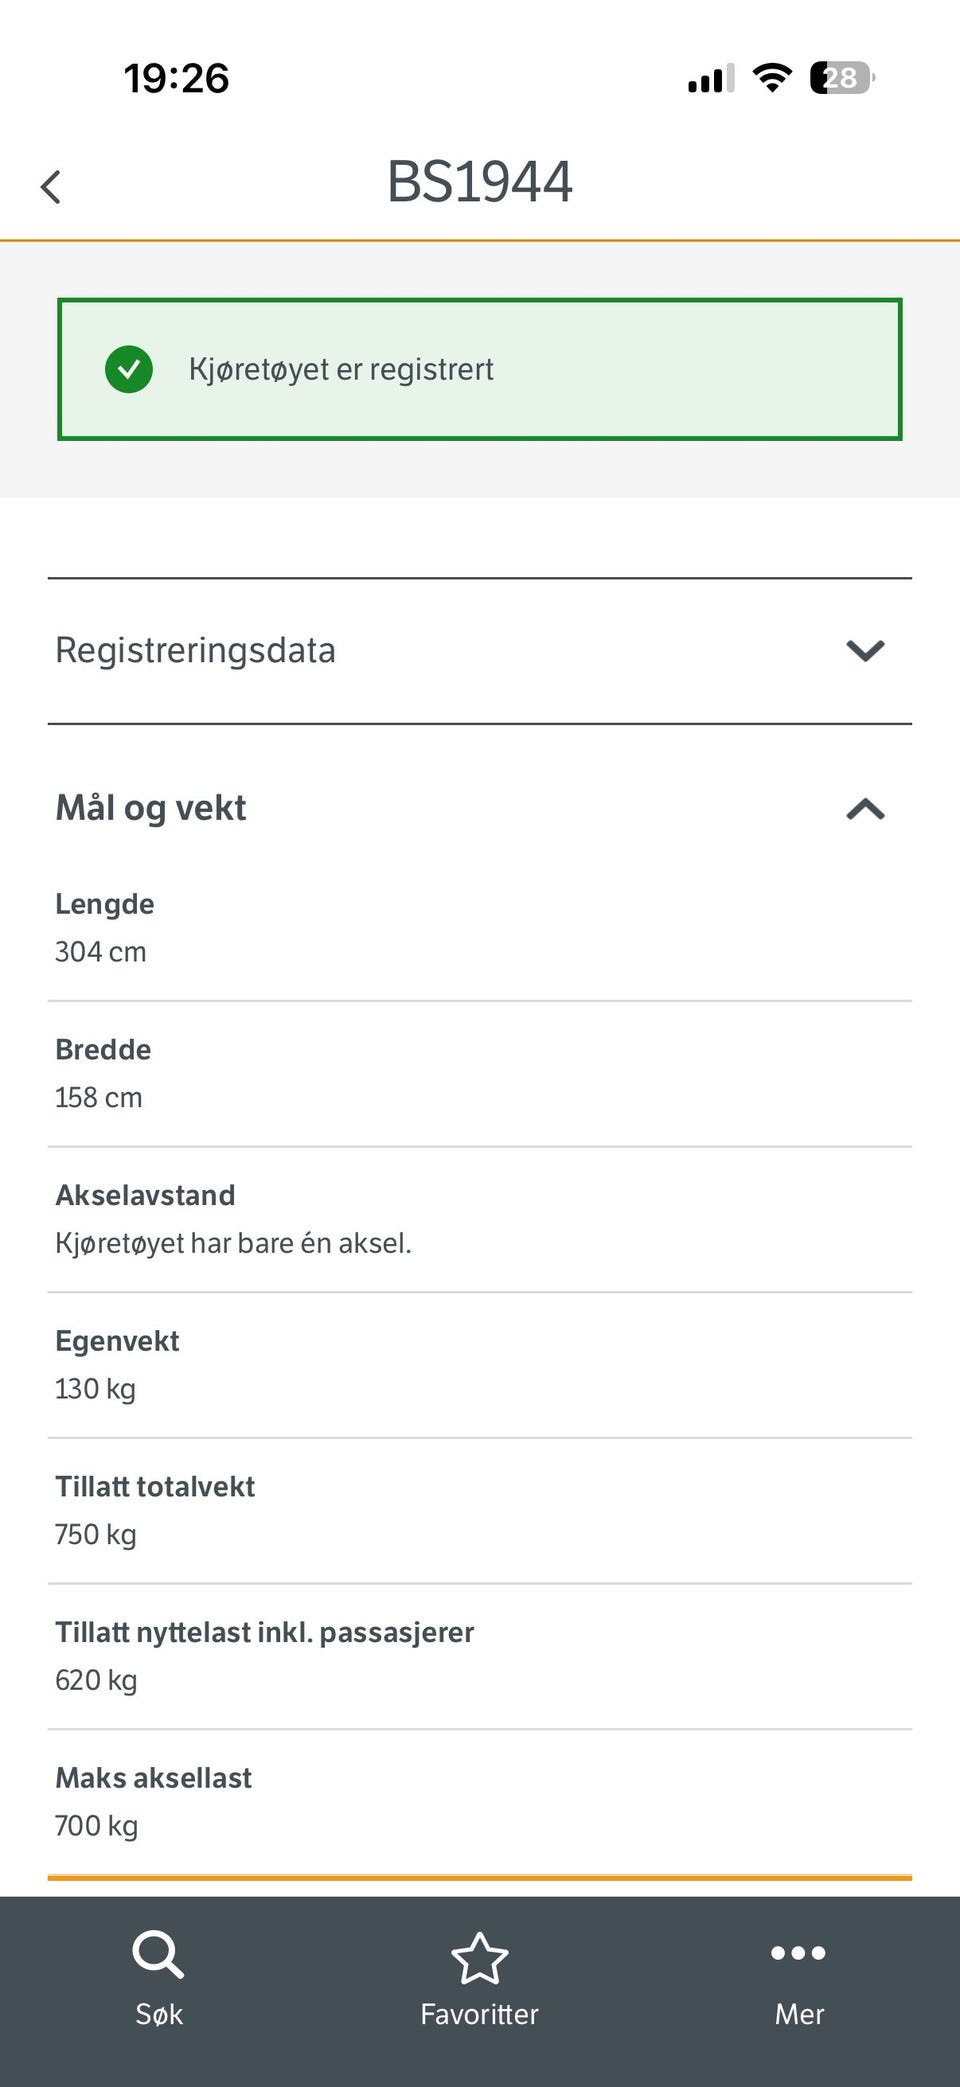The height and width of the screenshot is (2087, 960).
Task: Tap the Egenvekt 130 kg row
Action: (480, 1365)
